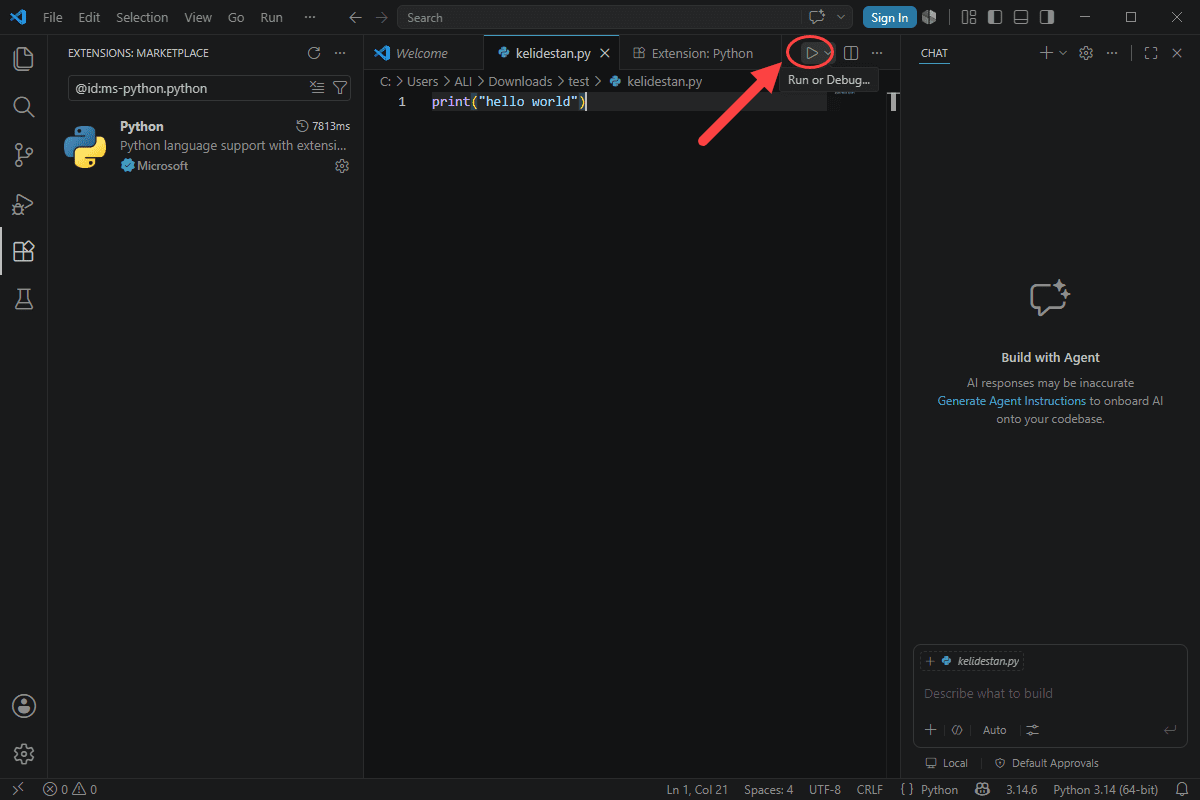Screen dimensions: 1200x800
Task: Open the agent mode picker in chat input
Action: point(957,730)
